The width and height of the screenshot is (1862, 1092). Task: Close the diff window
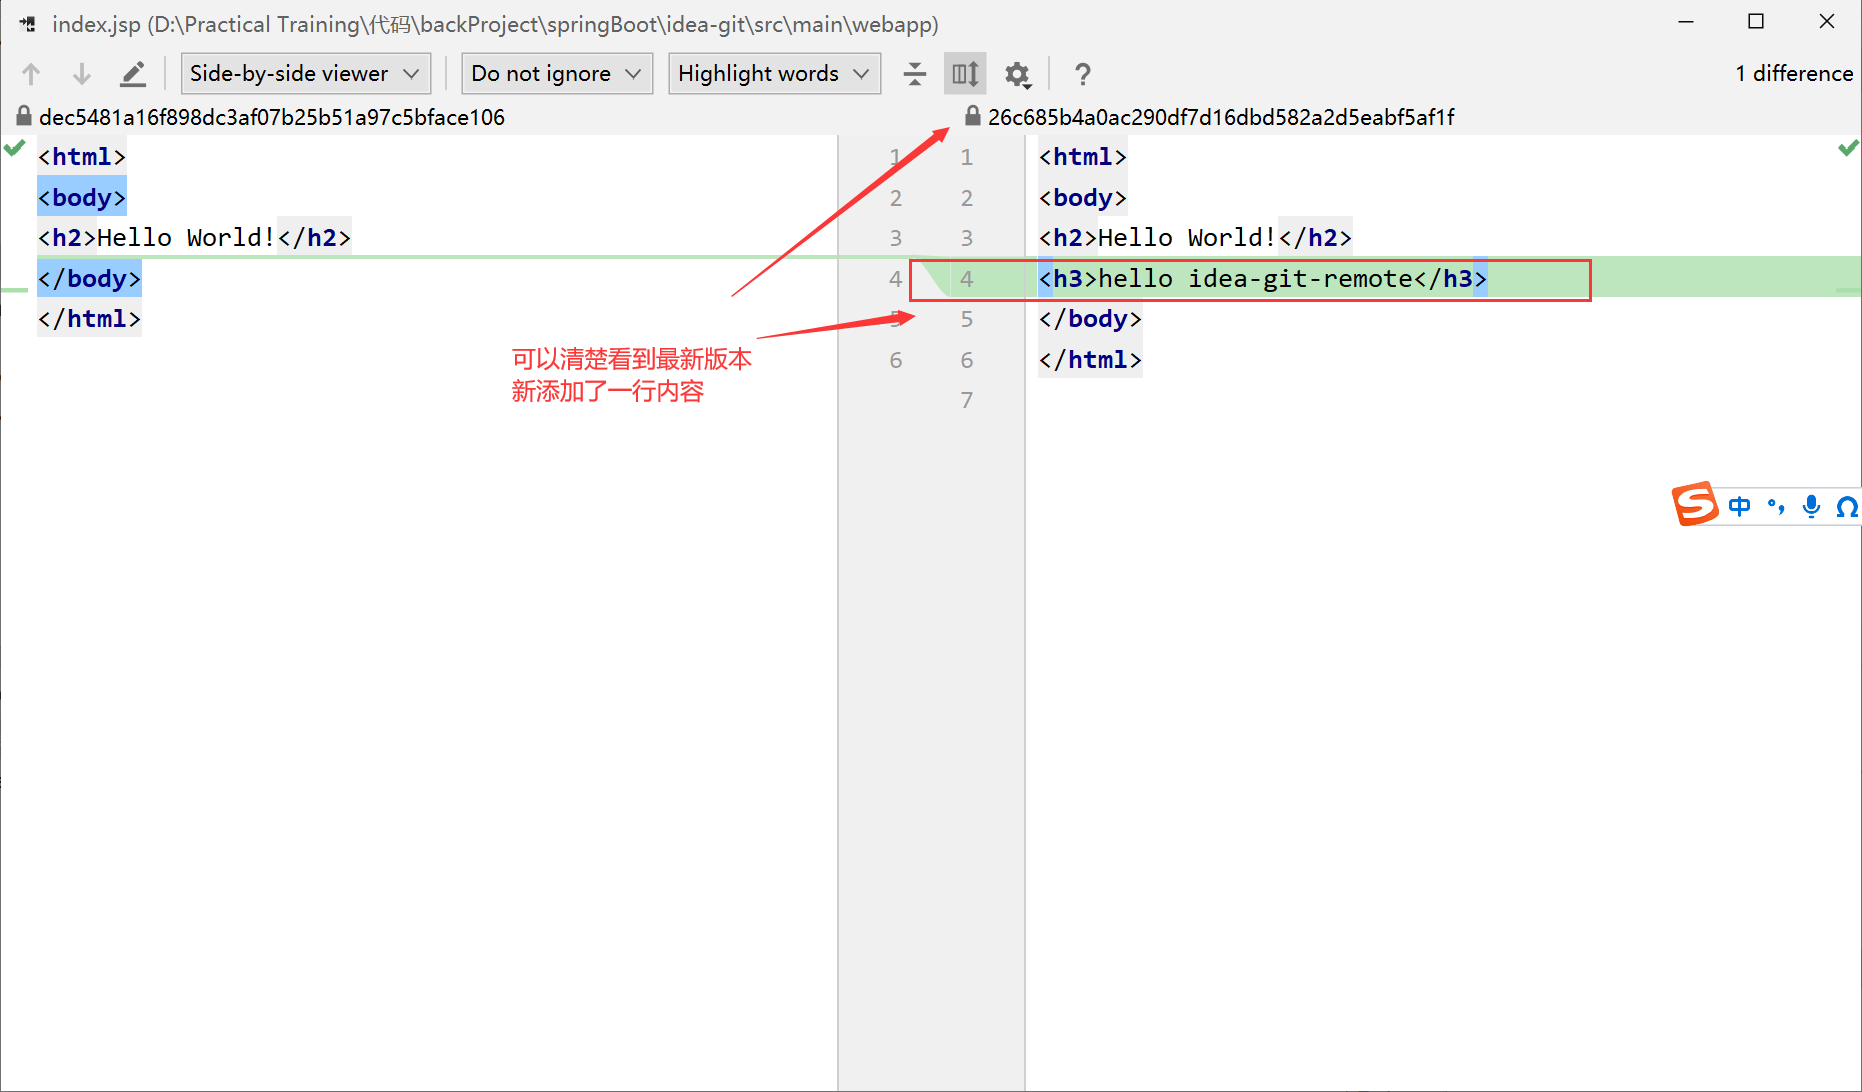tap(1827, 22)
